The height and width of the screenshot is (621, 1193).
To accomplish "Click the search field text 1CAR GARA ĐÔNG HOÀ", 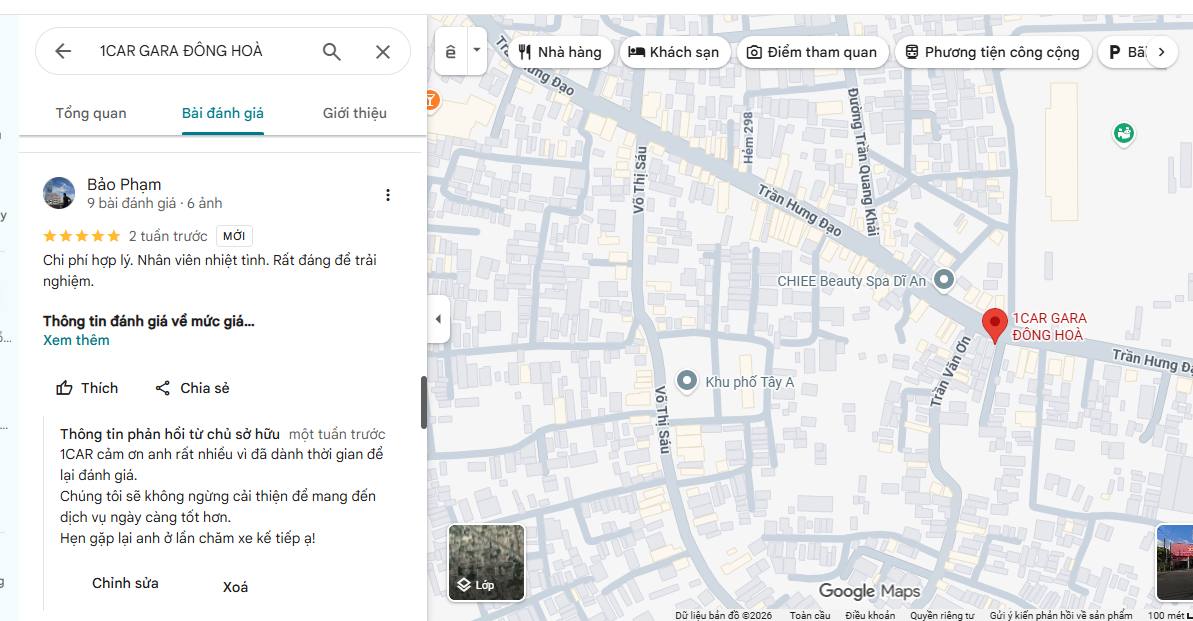I will (x=181, y=51).
